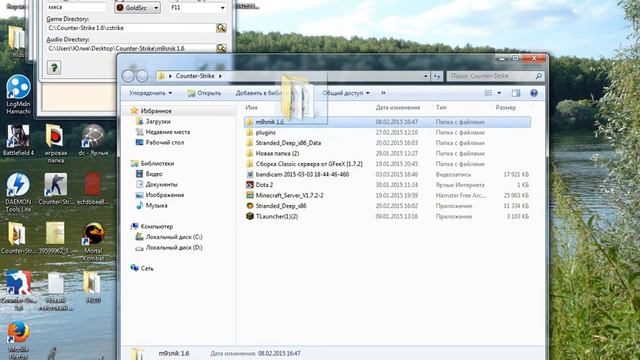This screenshot has width=640, height=360.
Task: Open Рабочий стол in sidebar
Action: coord(160,142)
